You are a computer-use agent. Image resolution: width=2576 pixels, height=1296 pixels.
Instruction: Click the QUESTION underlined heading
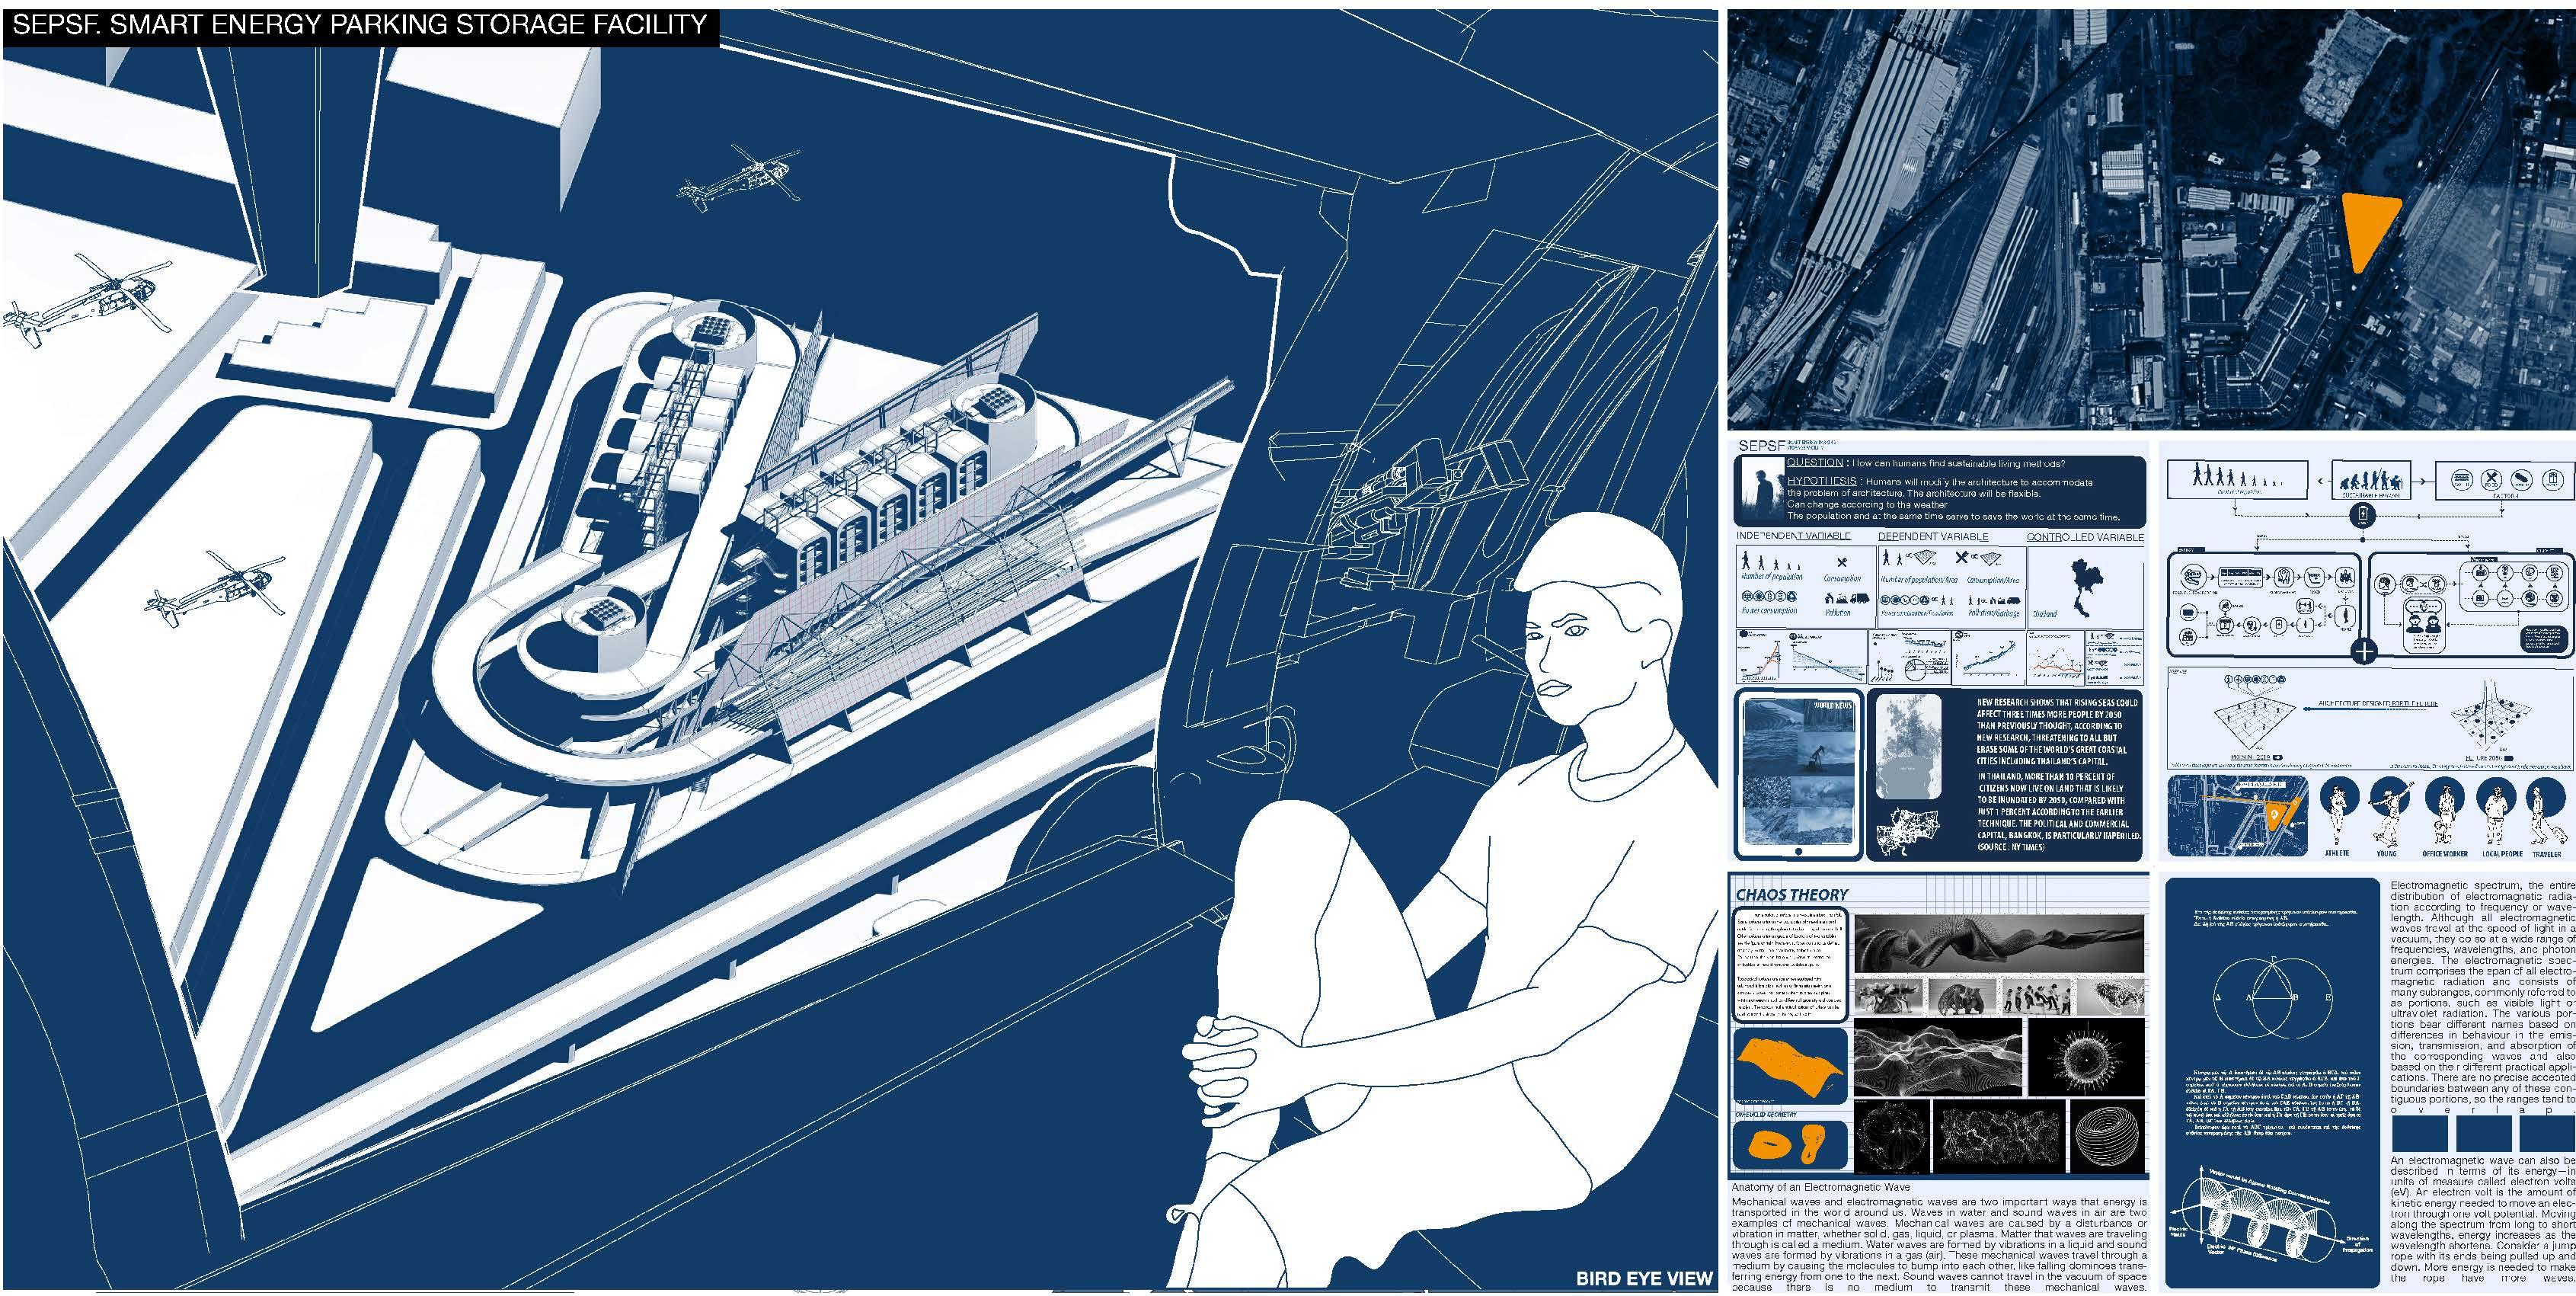(x=1814, y=463)
